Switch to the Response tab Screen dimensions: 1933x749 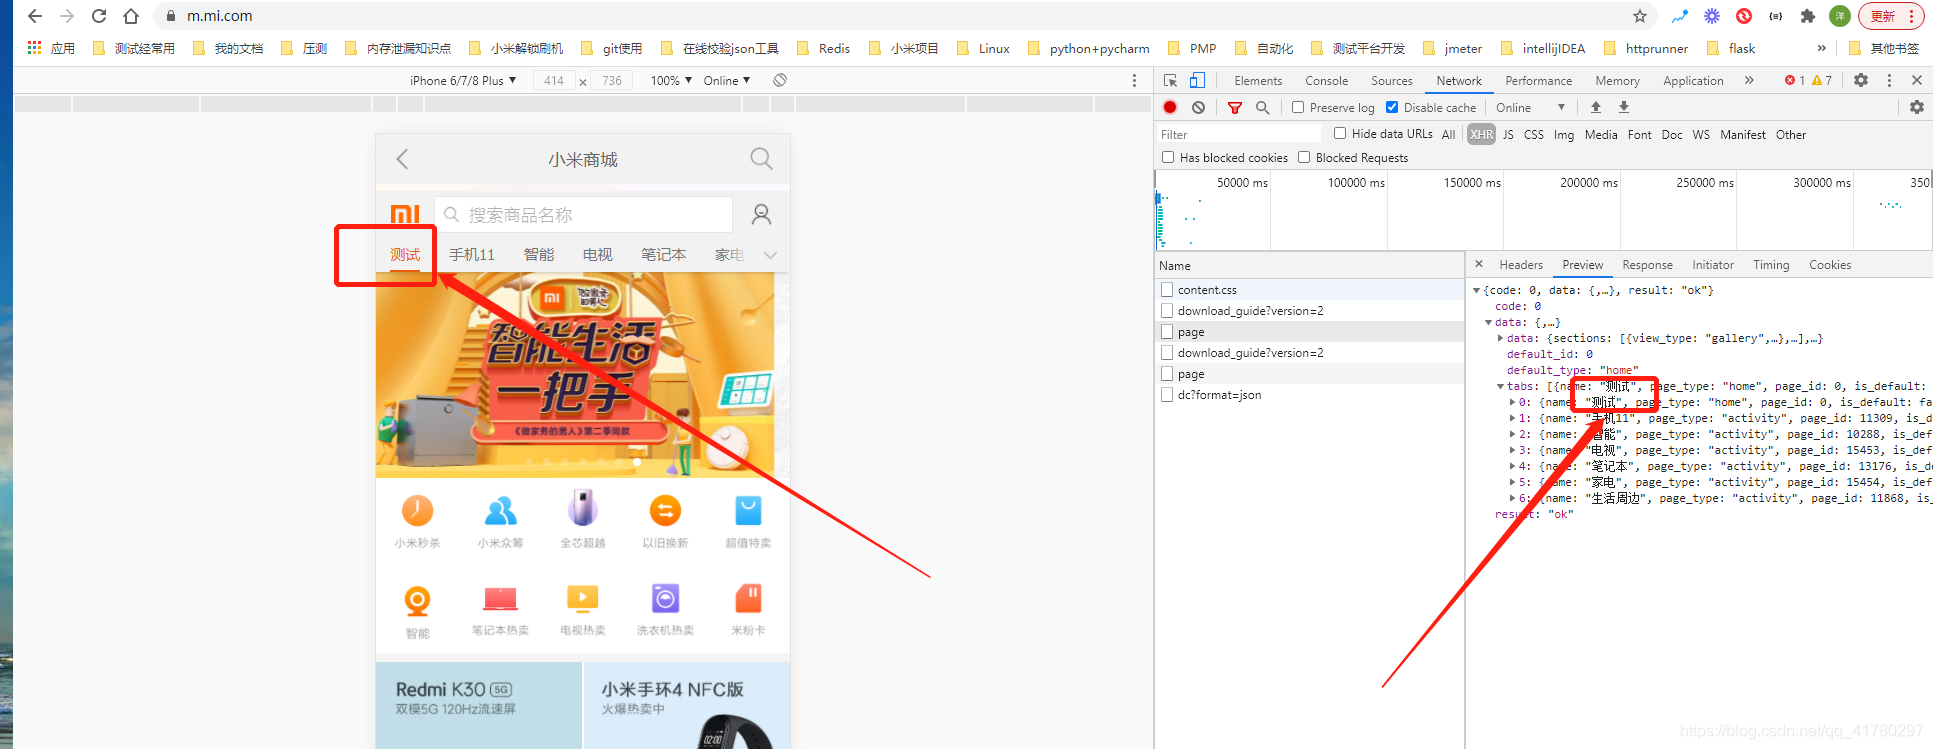point(1647,264)
